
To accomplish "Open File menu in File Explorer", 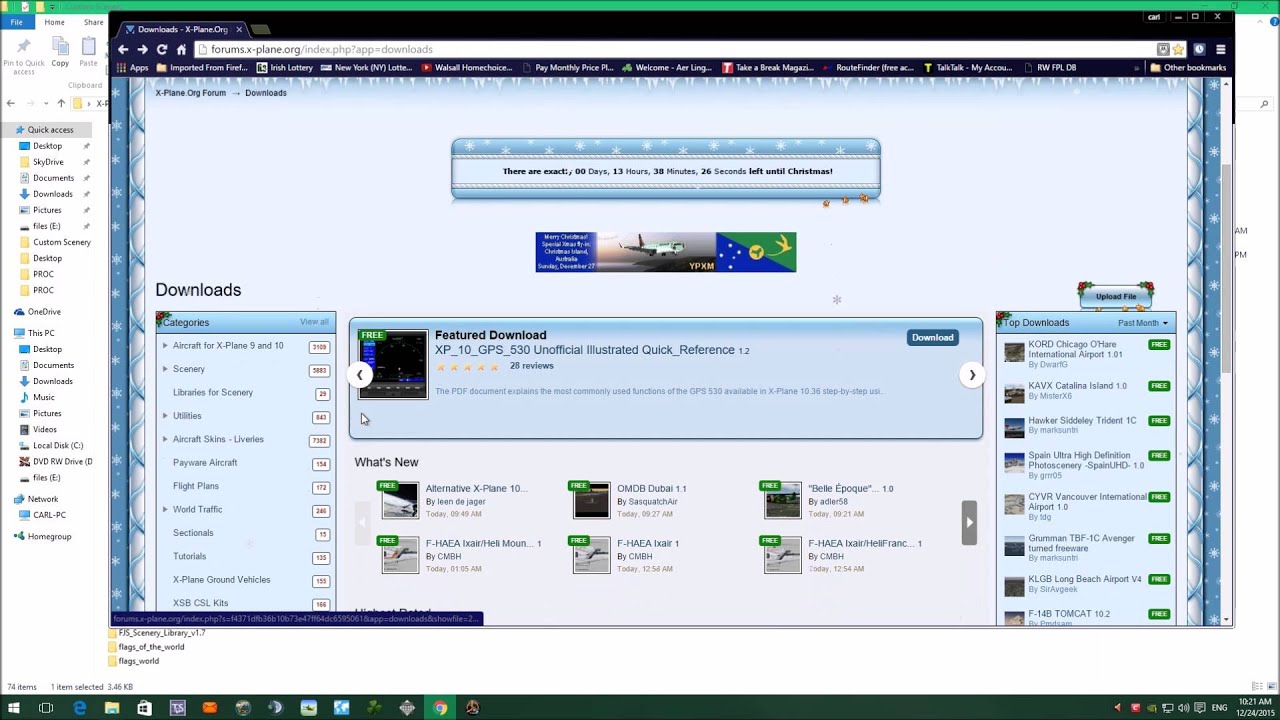I will pos(16,22).
